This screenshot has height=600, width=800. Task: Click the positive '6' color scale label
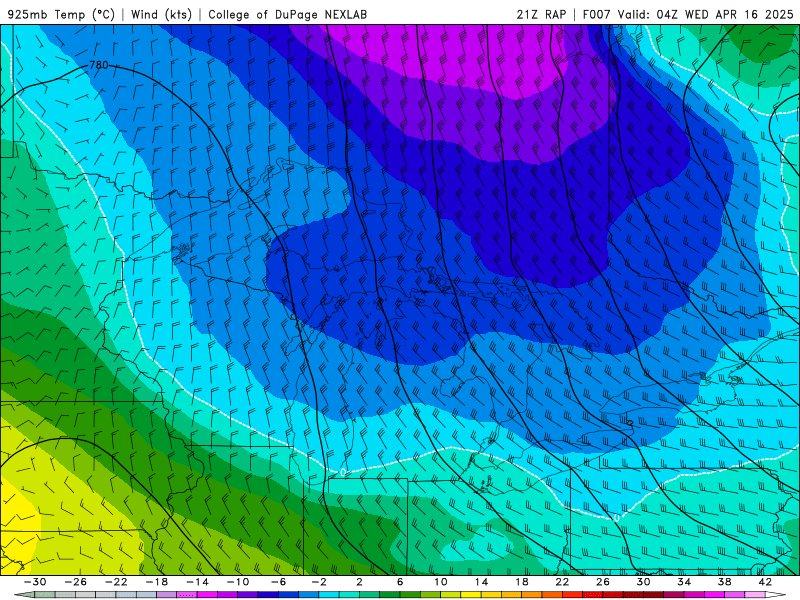(400, 582)
